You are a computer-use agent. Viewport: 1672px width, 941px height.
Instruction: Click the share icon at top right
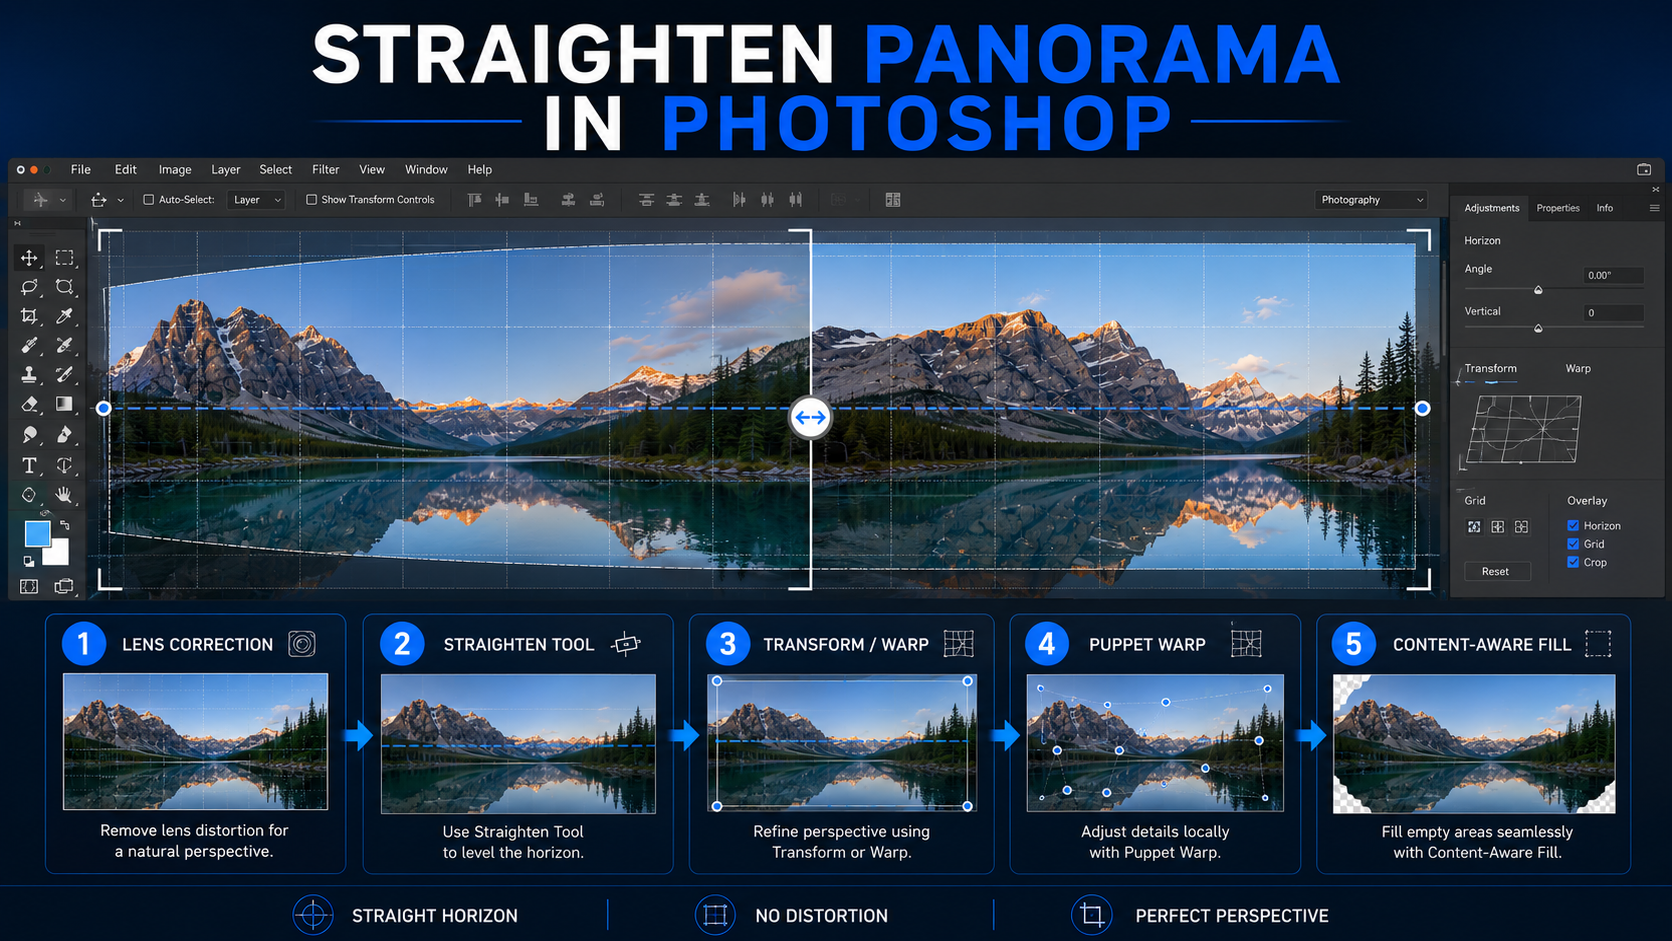(1643, 170)
